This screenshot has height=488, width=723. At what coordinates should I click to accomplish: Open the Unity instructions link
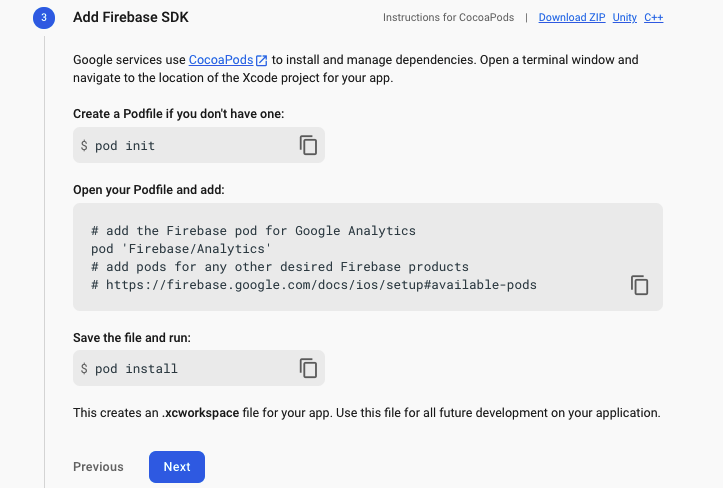pos(624,18)
